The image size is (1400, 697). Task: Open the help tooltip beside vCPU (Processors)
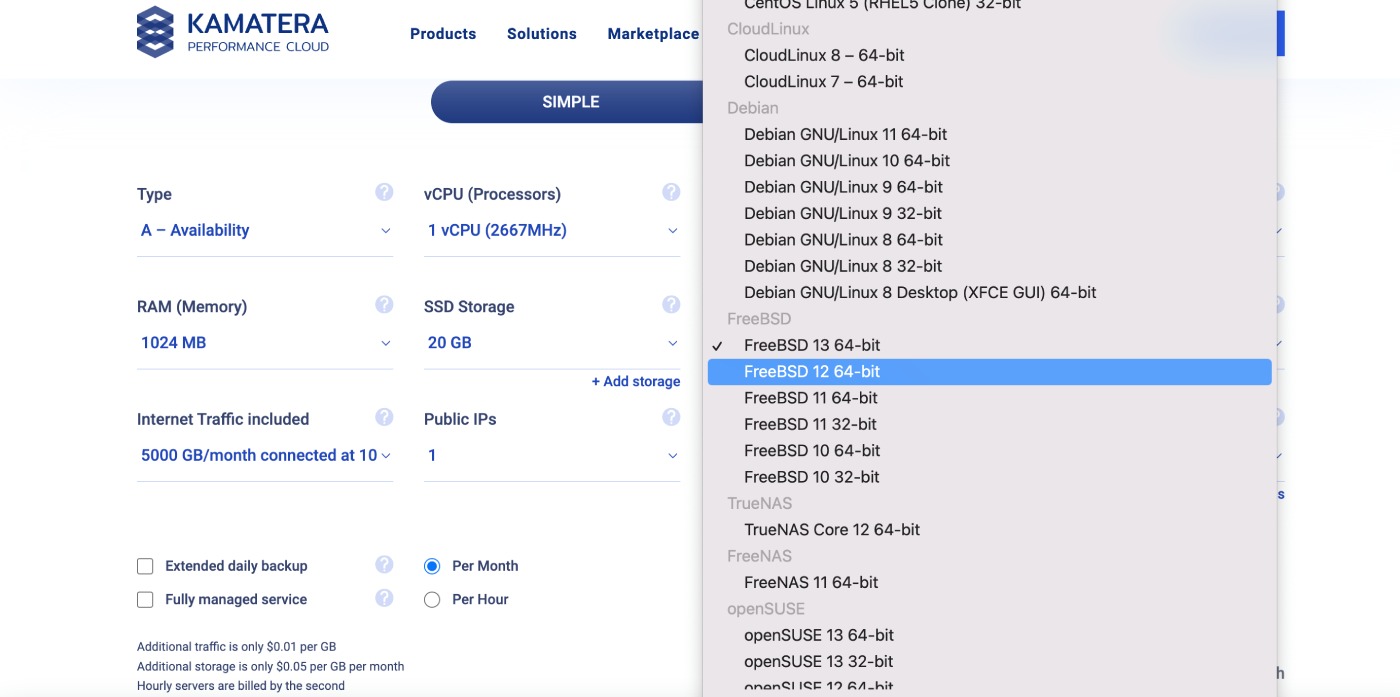click(671, 193)
